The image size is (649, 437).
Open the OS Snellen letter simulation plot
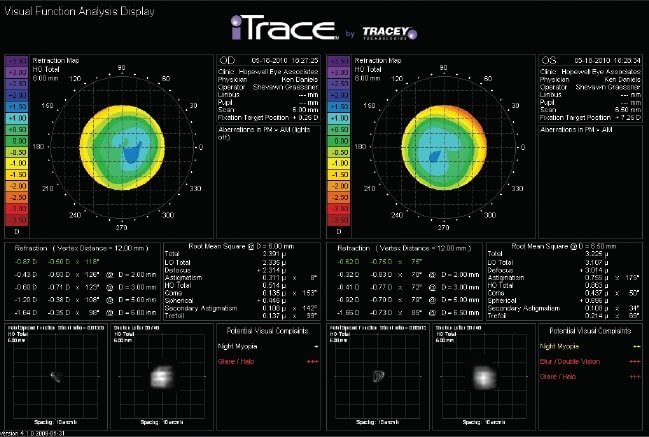(x=484, y=377)
